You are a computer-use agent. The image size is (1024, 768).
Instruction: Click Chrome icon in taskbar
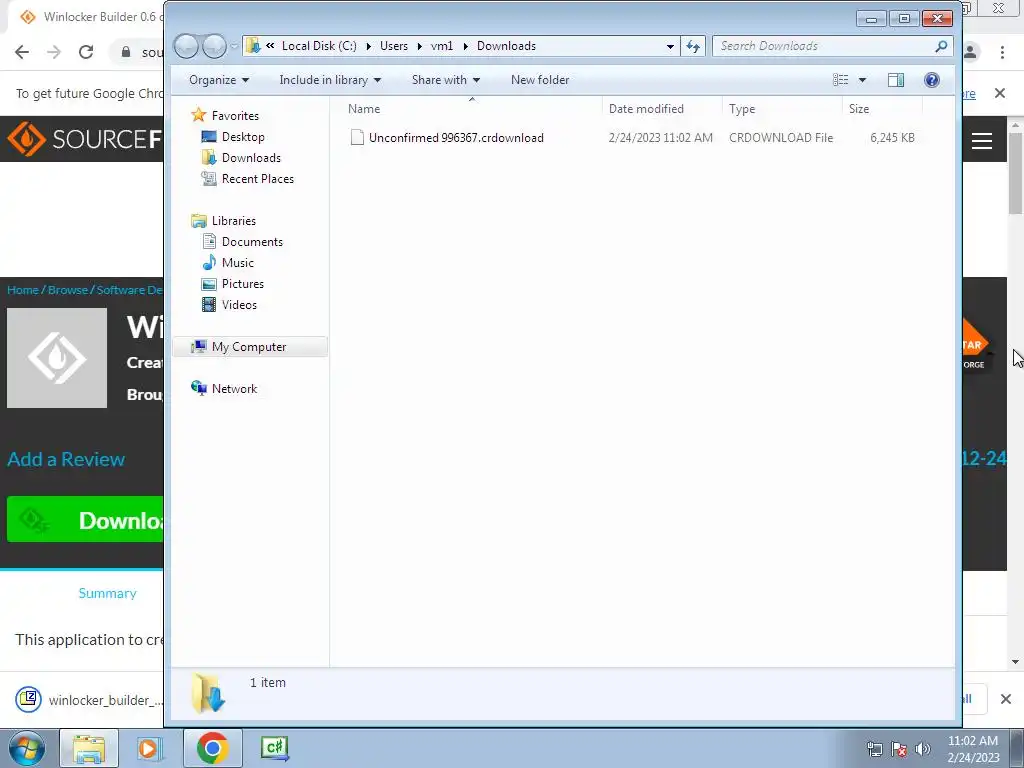[212, 748]
